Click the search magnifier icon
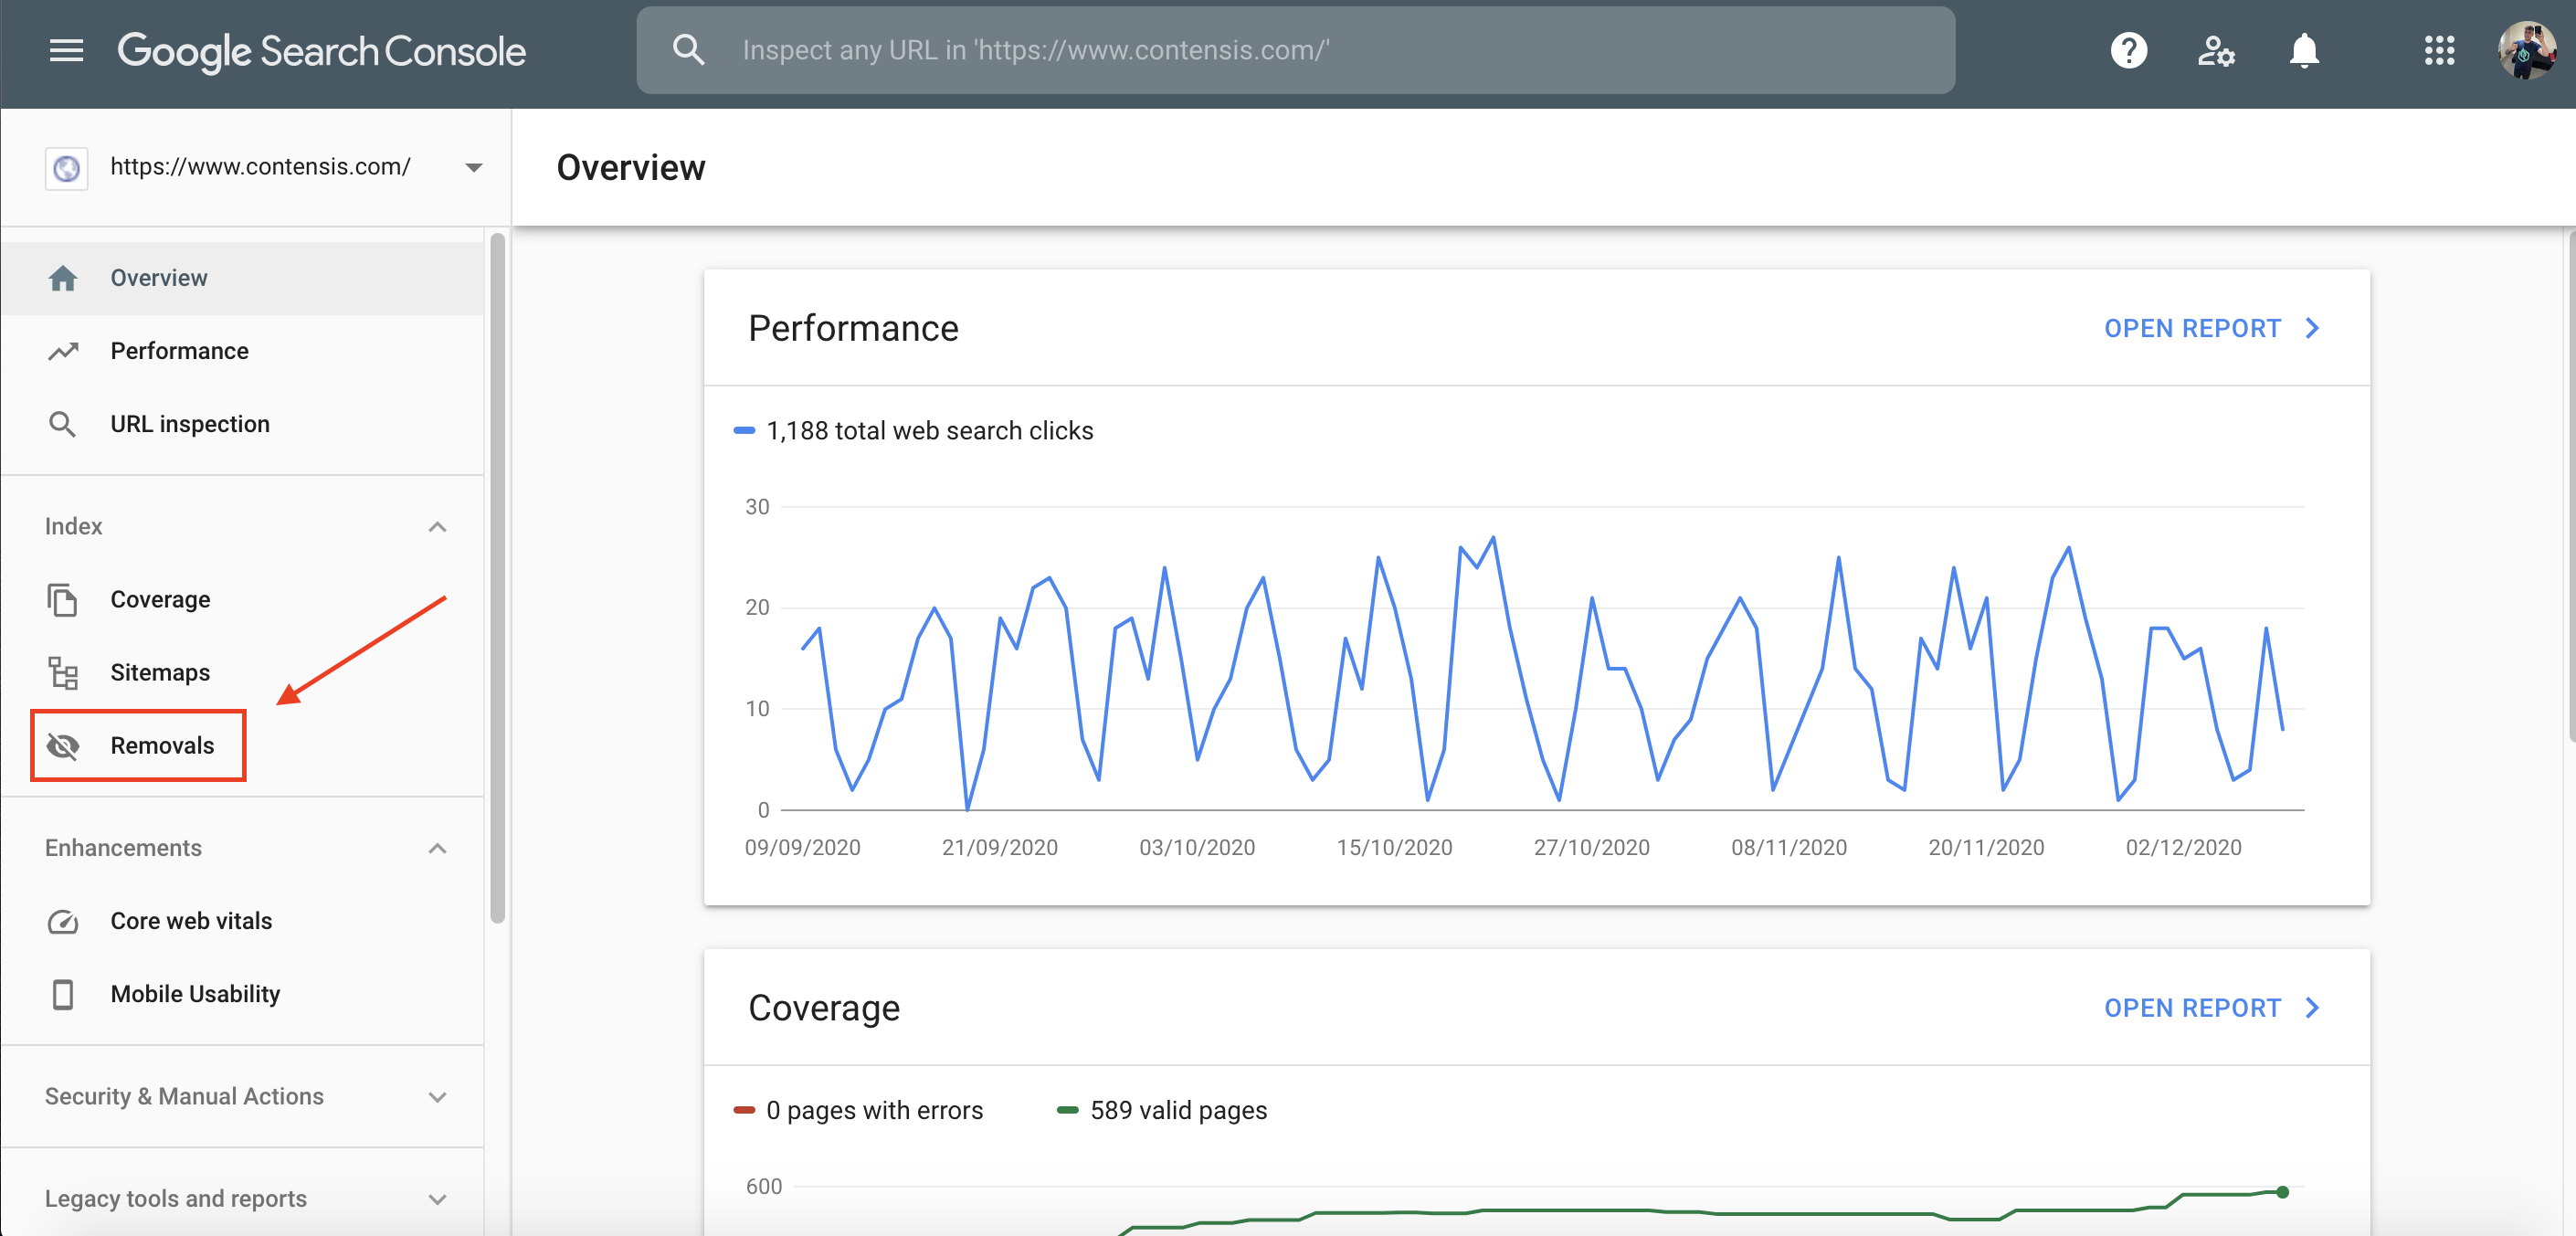The width and height of the screenshot is (2576, 1236). pos(688,50)
